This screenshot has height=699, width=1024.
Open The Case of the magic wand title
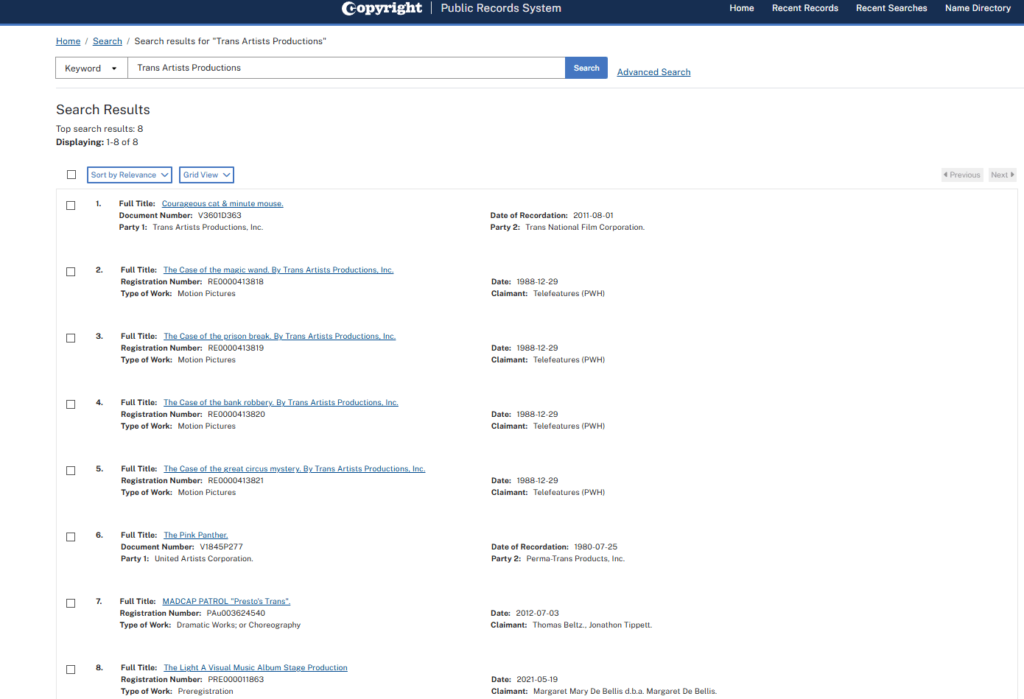pos(278,270)
